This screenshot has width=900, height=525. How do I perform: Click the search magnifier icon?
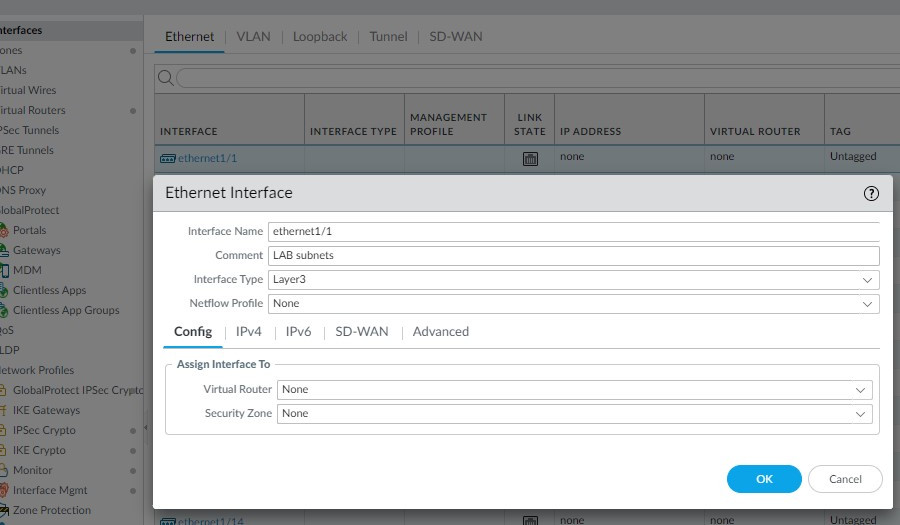pyautogui.click(x=165, y=77)
